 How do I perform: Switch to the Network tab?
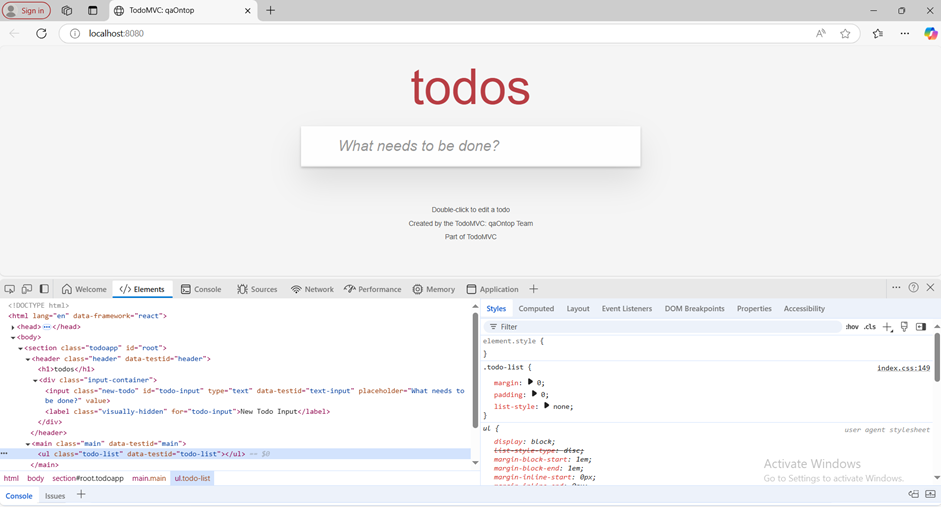click(x=312, y=289)
